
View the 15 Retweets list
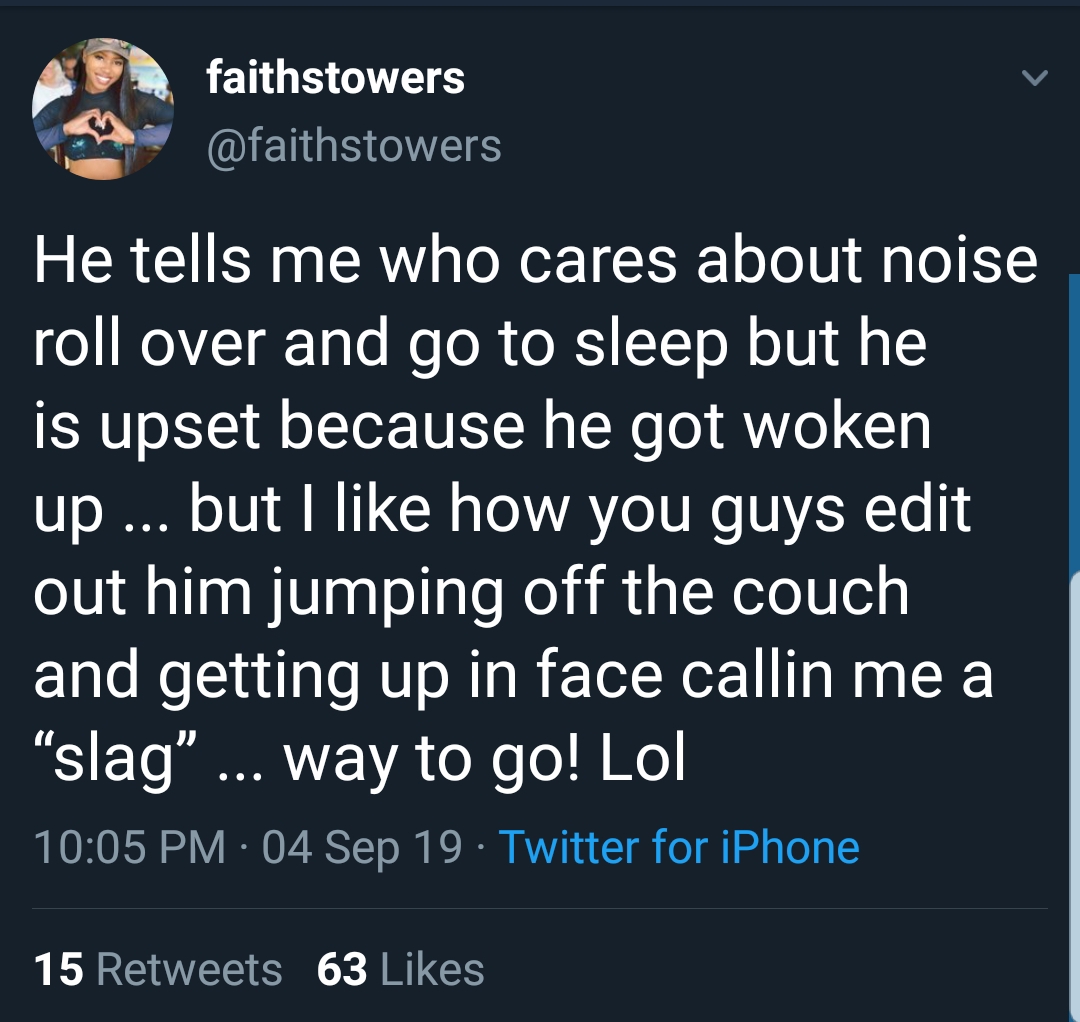(x=158, y=969)
